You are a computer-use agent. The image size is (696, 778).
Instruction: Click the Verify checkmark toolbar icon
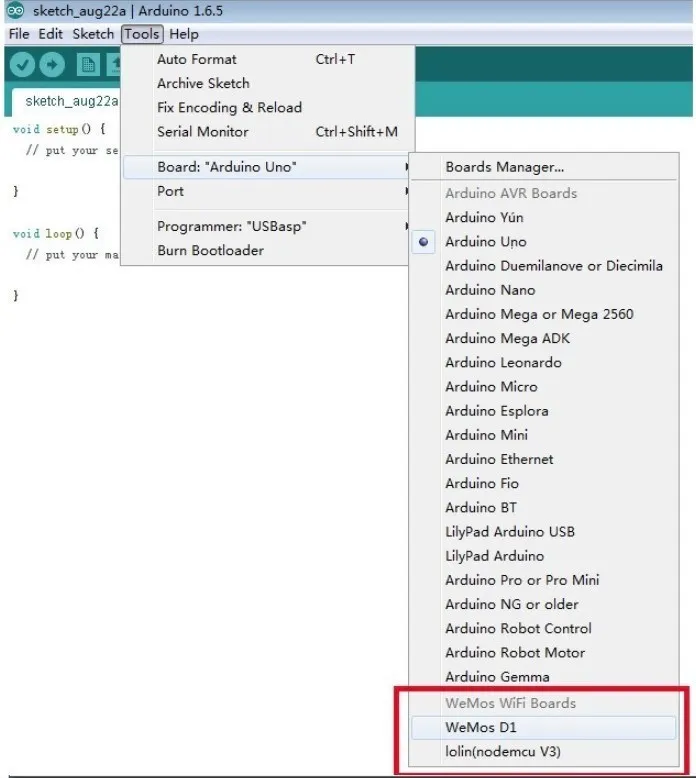pos(22,65)
